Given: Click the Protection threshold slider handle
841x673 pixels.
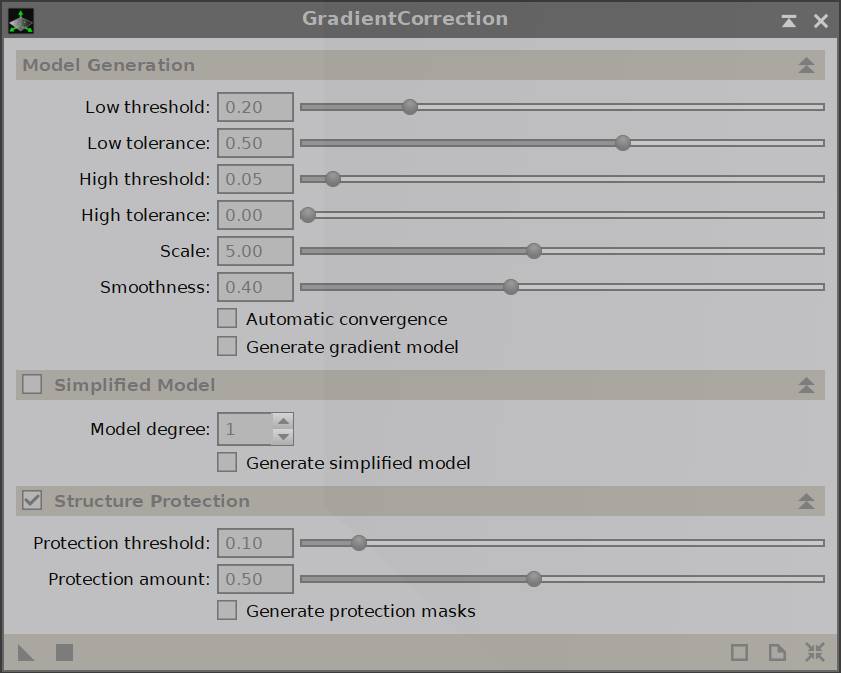Looking at the screenshot, I should tap(359, 543).
